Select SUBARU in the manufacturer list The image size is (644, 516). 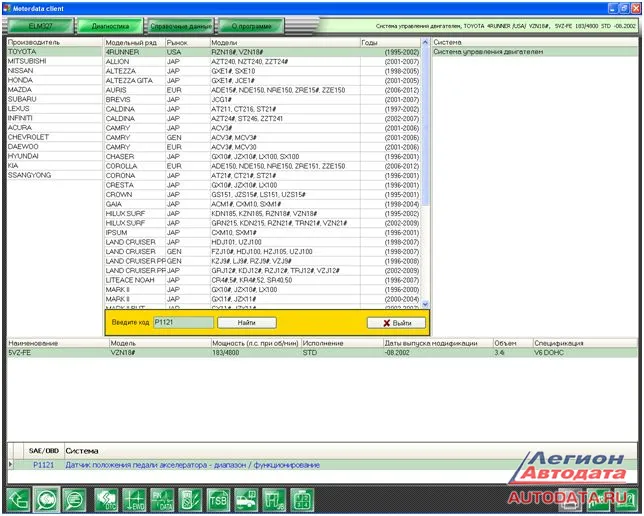click(54, 99)
